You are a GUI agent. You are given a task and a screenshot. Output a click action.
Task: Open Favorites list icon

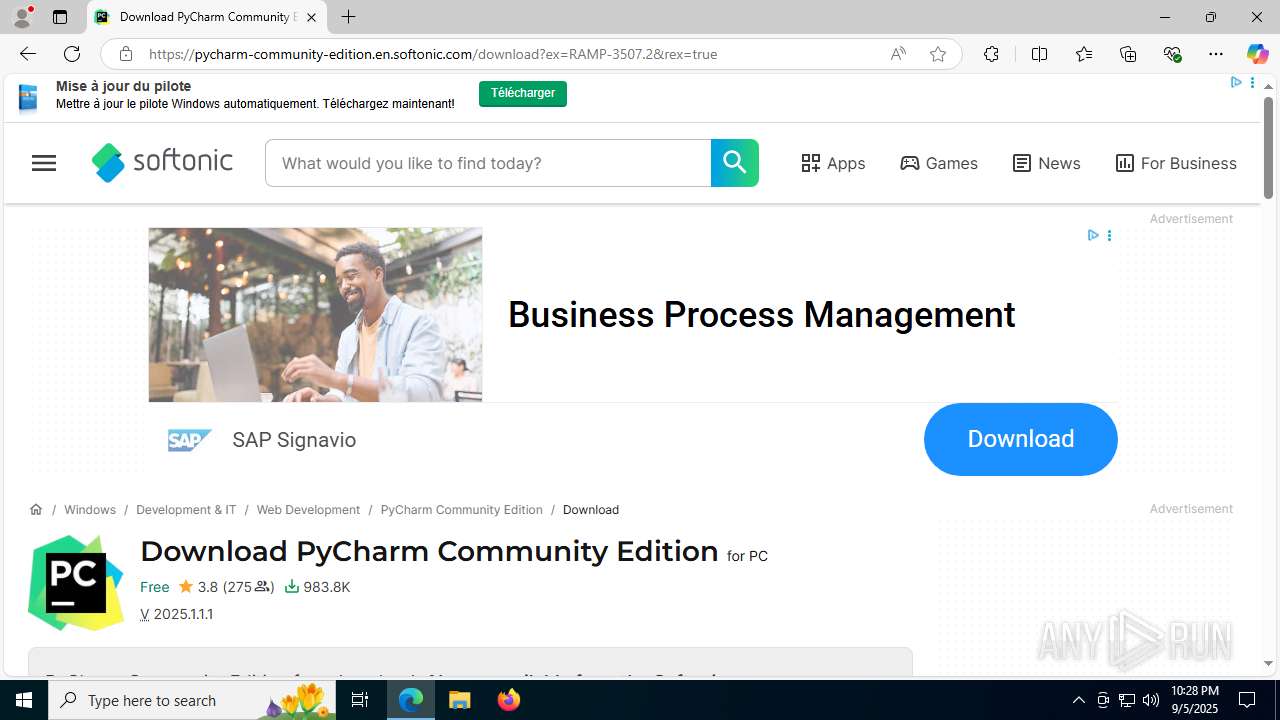[x=1084, y=54]
